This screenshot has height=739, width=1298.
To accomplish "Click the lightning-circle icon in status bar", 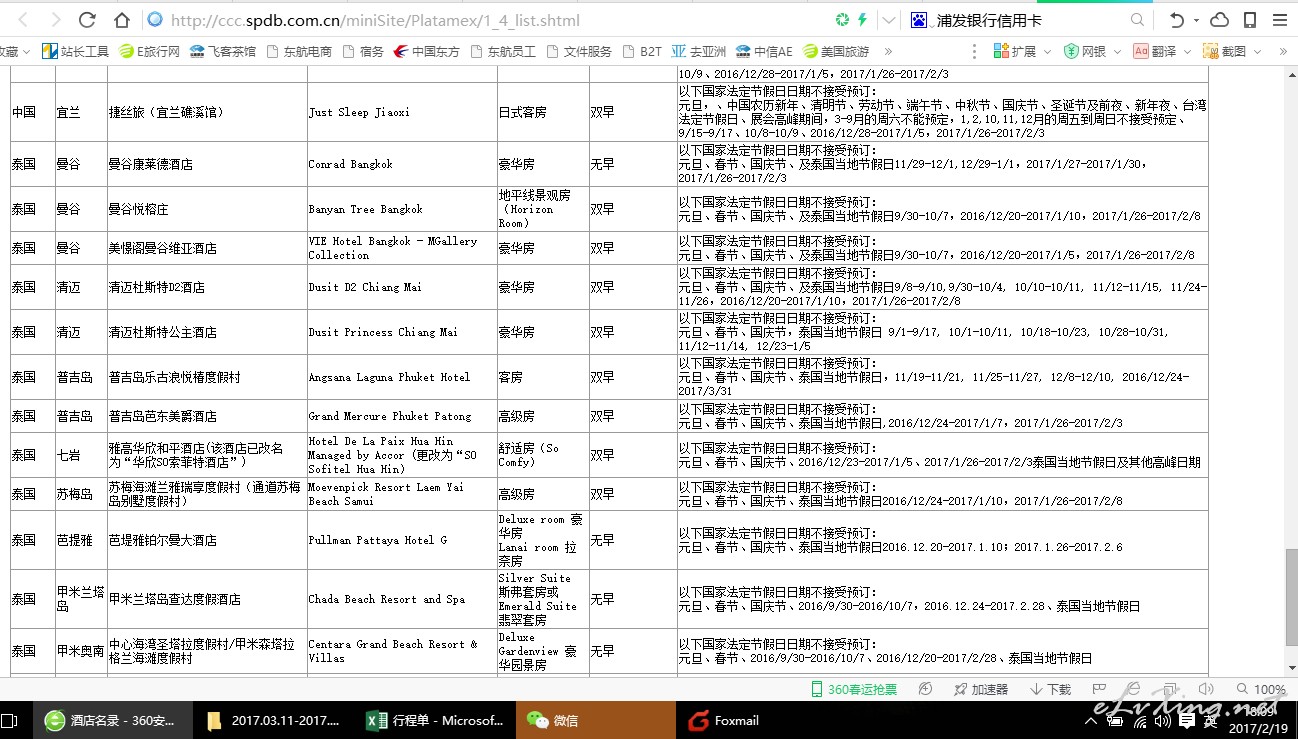I will (926, 689).
